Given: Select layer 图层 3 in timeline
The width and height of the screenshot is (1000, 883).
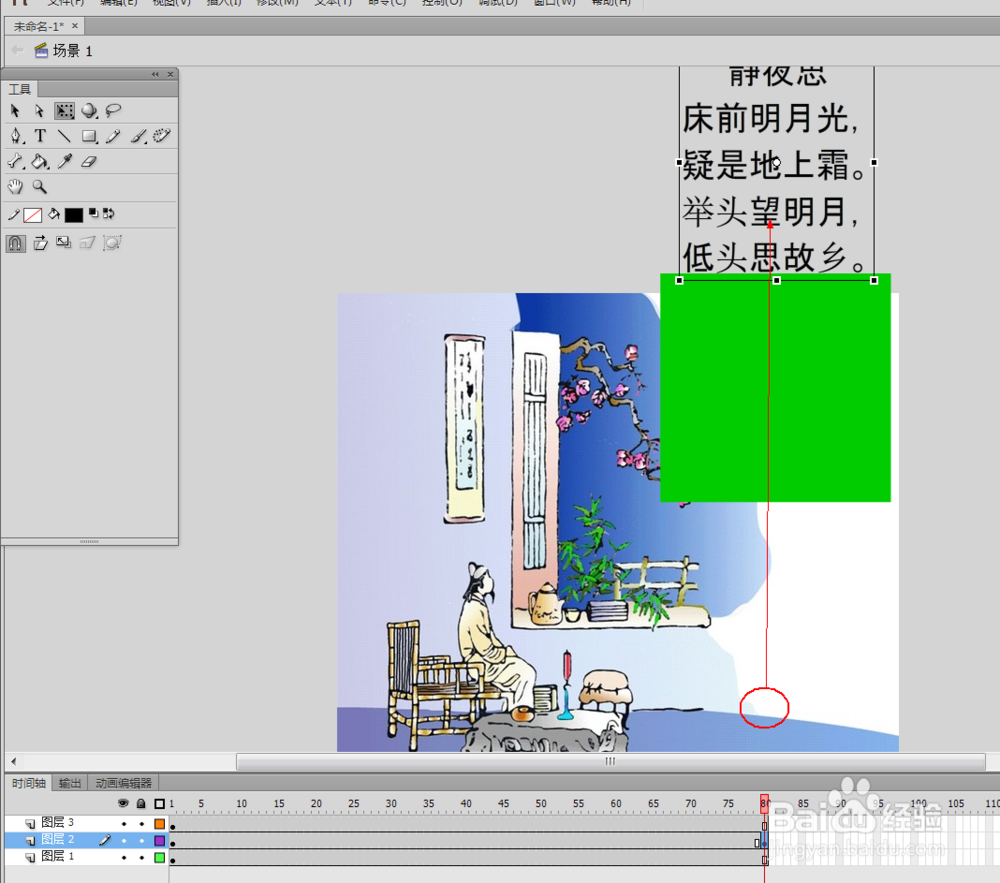Looking at the screenshot, I should pyautogui.click(x=58, y=823).
